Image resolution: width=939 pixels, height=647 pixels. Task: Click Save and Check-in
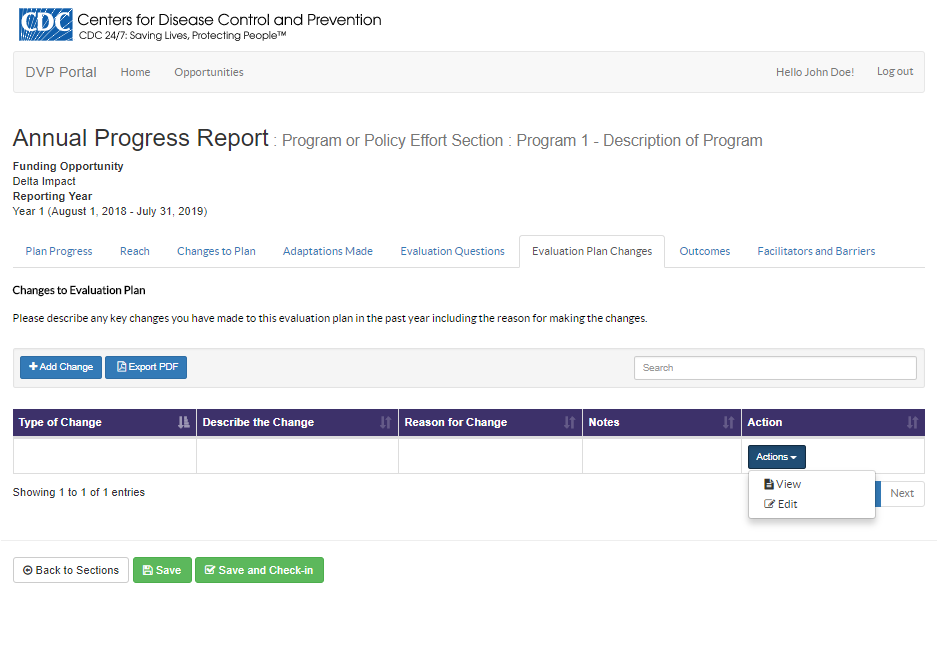259,570
